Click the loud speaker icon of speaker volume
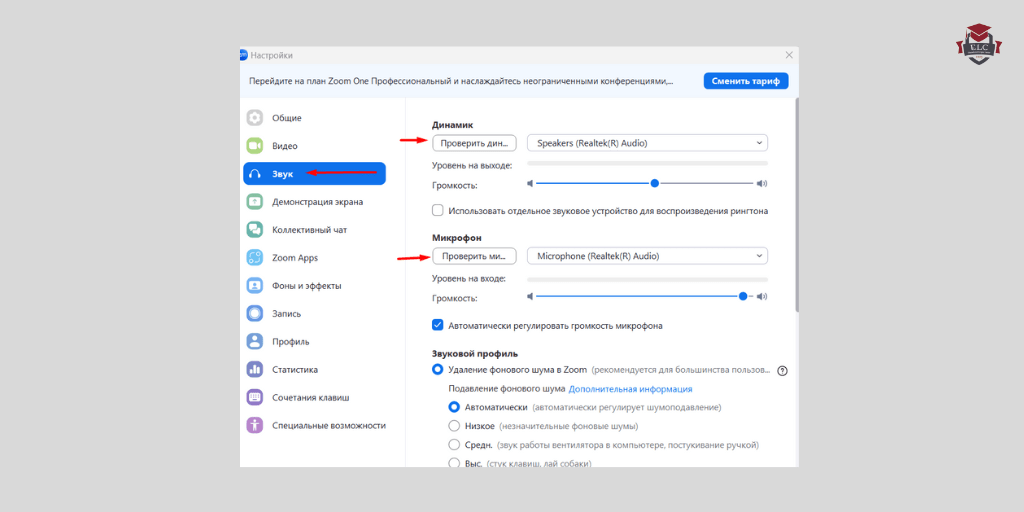 coord(761,184)
